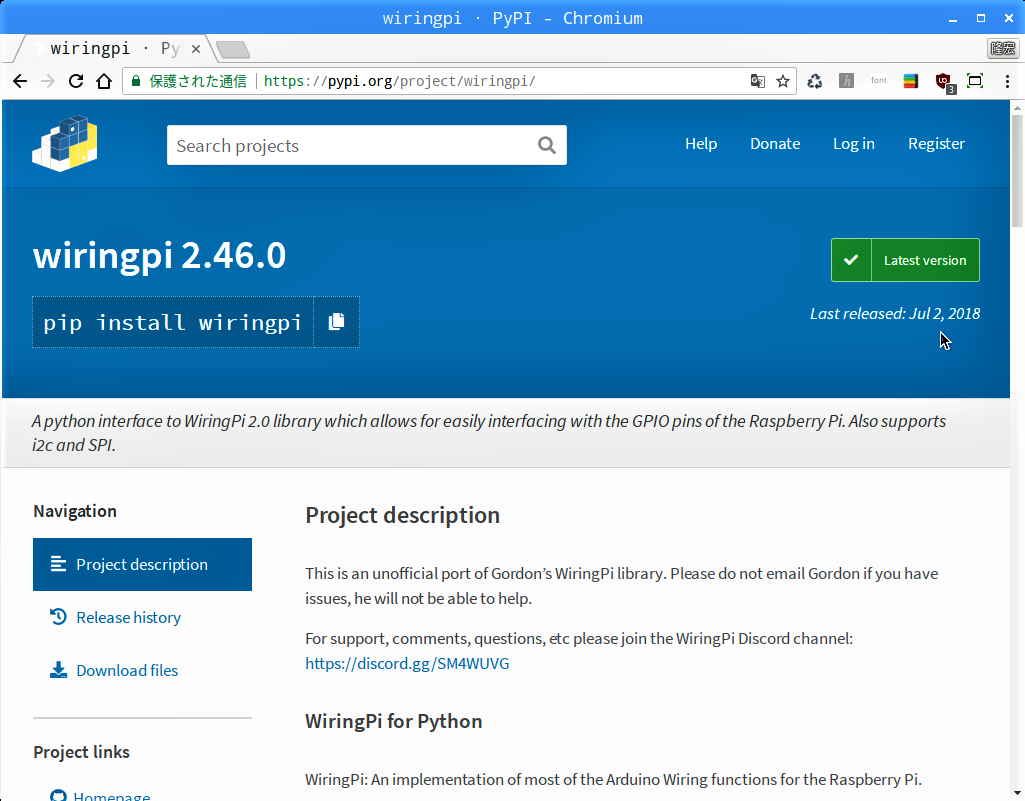Reload the PyPI page
Screen dimensions: 1025x801
coord(76,81)
